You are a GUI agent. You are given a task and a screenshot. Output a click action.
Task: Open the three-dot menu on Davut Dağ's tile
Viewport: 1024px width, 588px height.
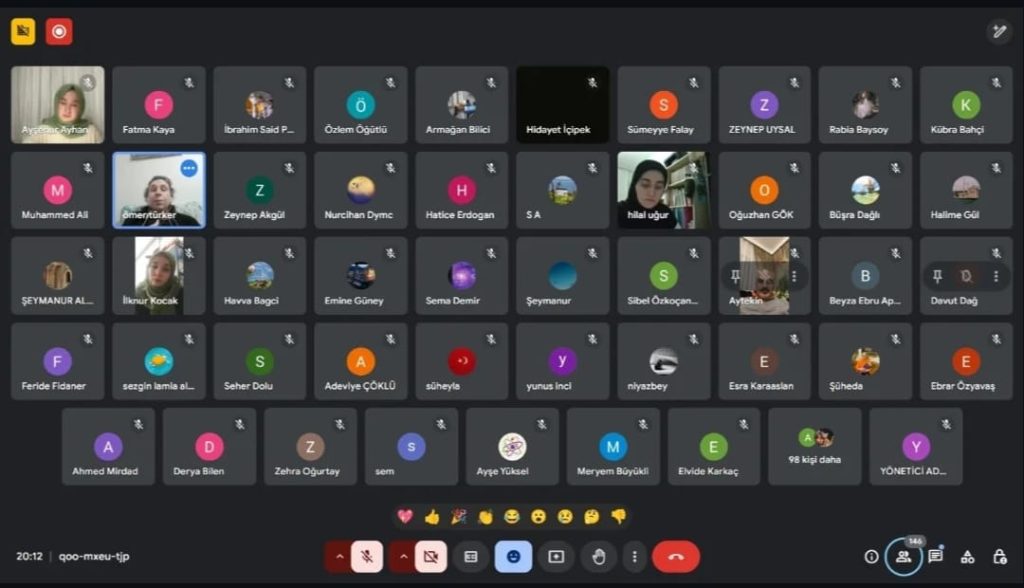pos(995,276)
